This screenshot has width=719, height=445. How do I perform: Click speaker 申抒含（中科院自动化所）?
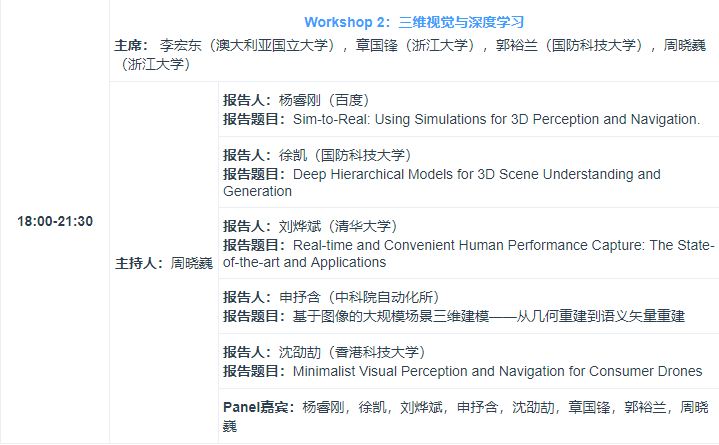pyautogui.click(x=331, y=297)
